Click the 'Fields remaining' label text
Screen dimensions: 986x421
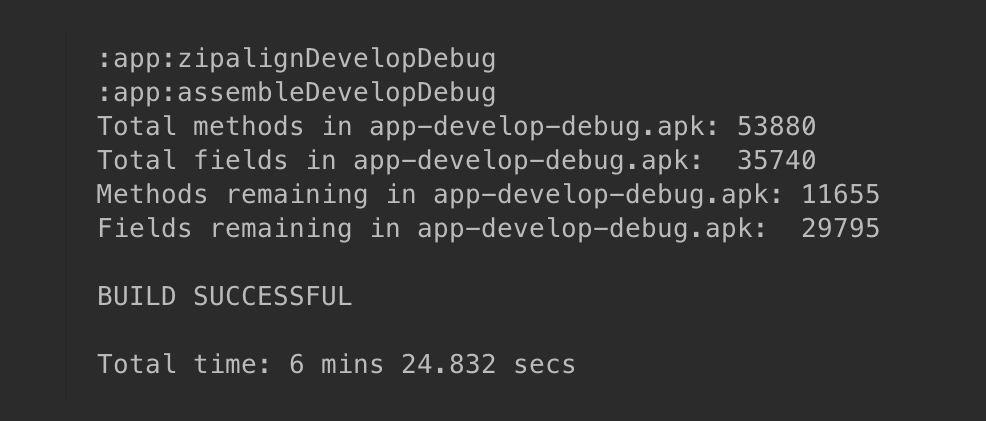pyautogui.click(x=224, y=229)
